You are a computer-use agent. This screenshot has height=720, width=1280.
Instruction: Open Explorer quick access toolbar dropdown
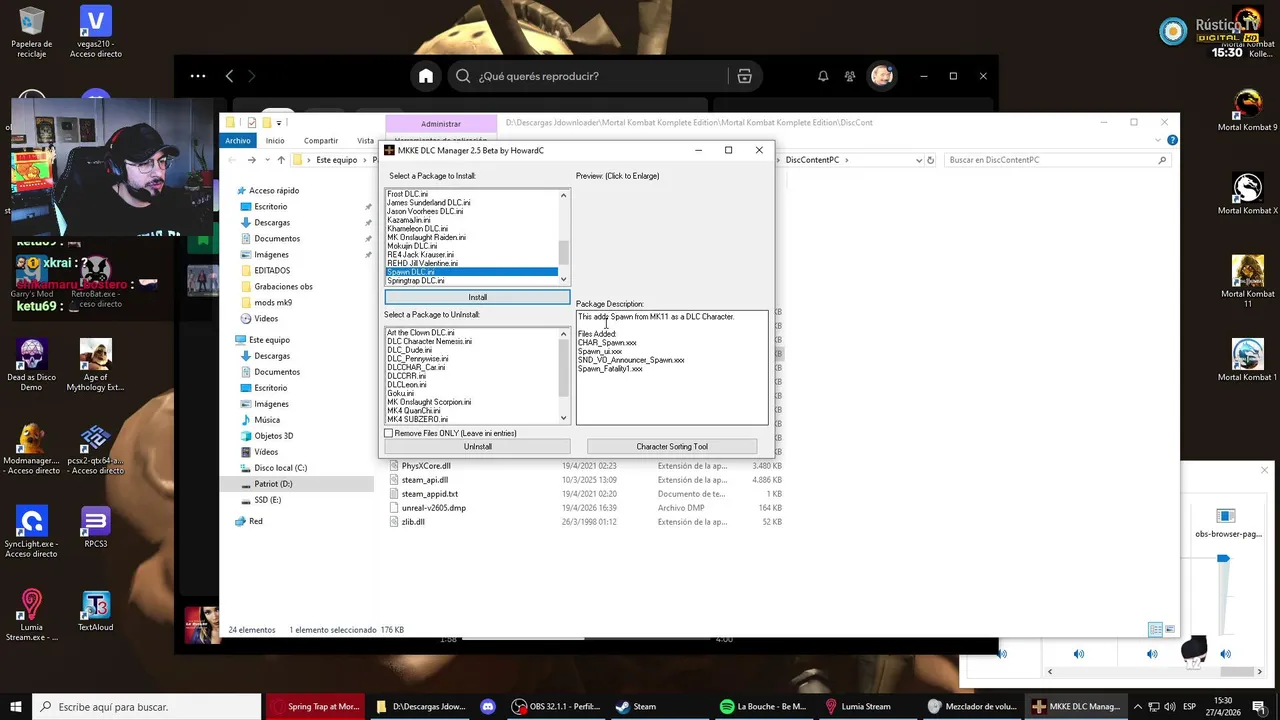coord(279,123)
